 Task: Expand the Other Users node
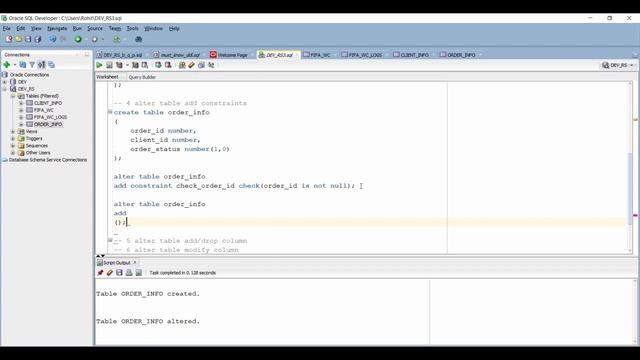(x=13, y=153)
